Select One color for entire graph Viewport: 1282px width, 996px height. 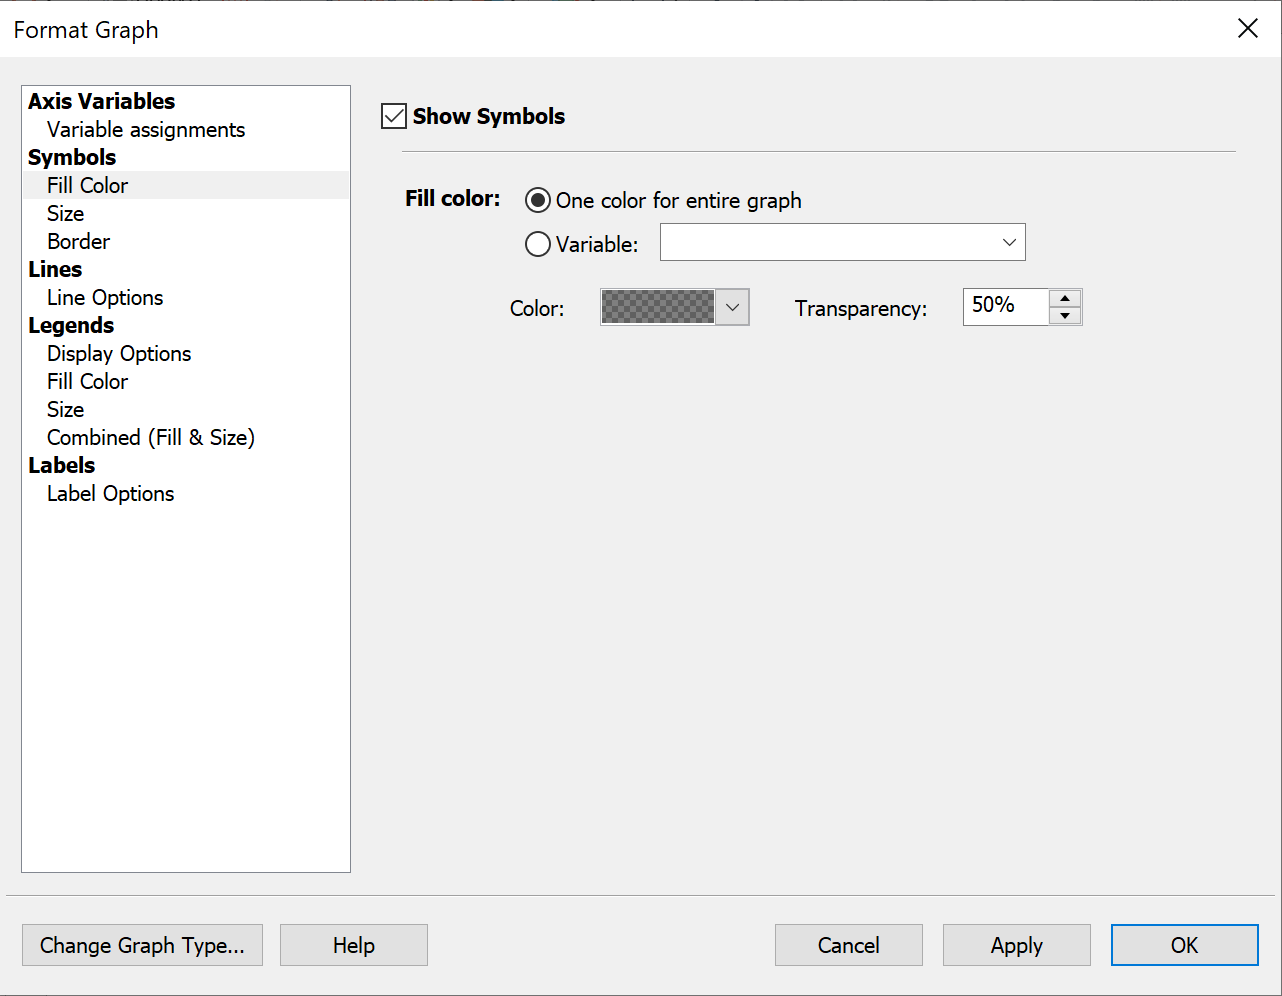538,200
